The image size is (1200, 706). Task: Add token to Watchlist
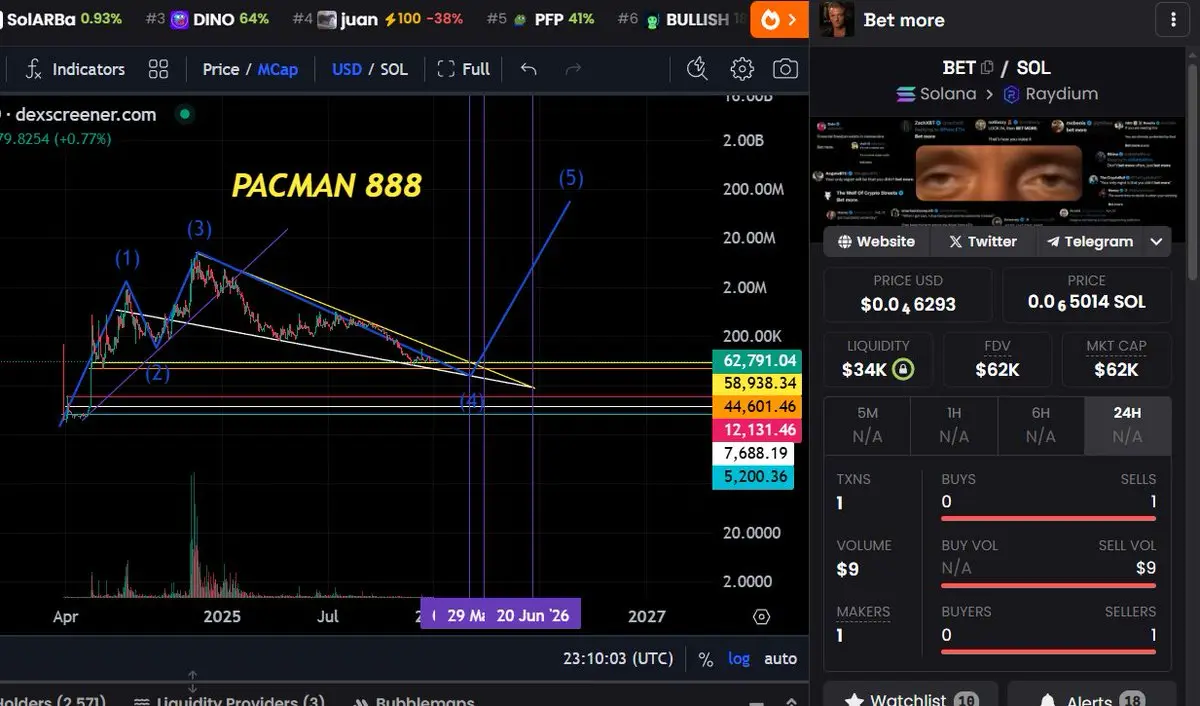coord(910,696)
